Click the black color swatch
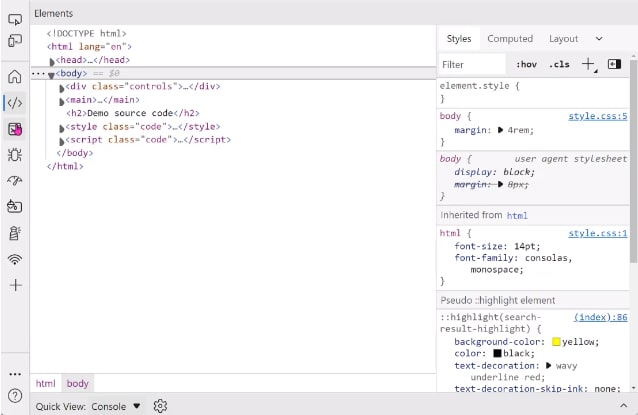Screen dimensions: 638x415 [498, 353]
